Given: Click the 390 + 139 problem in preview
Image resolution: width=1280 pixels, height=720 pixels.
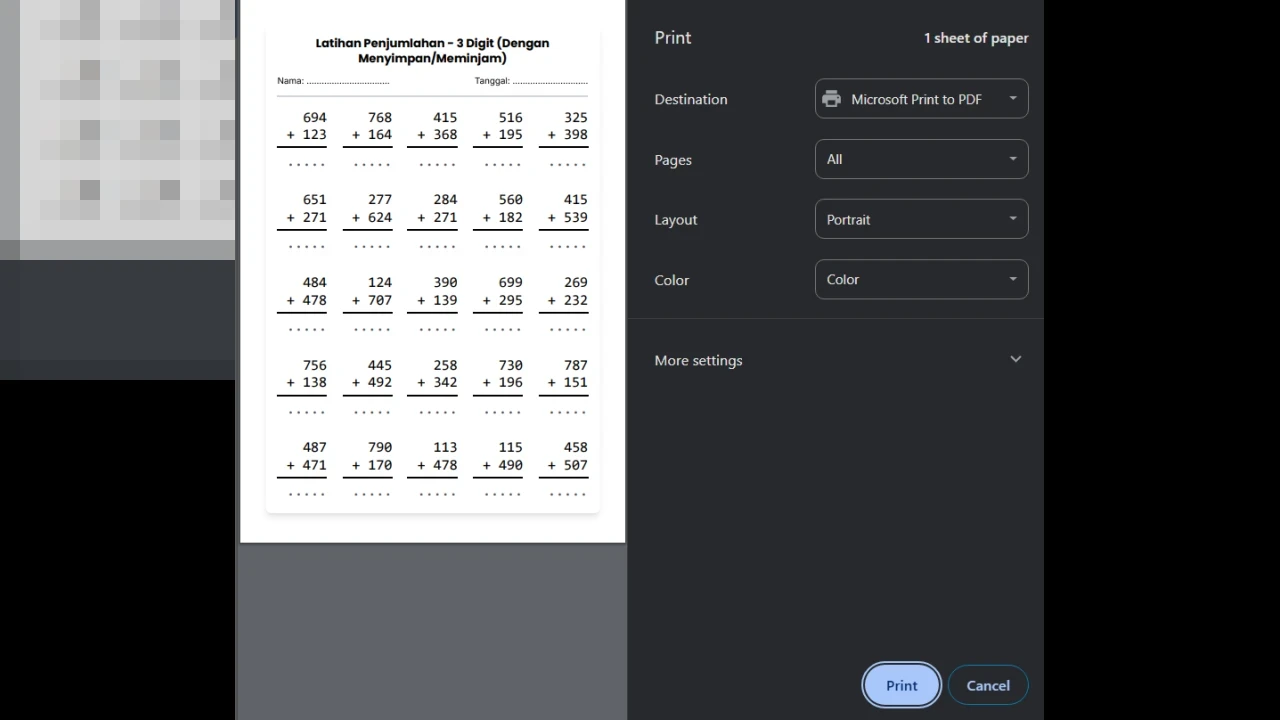Looking at the screenshot, I should pyautogui.click(x=434, y=291).
